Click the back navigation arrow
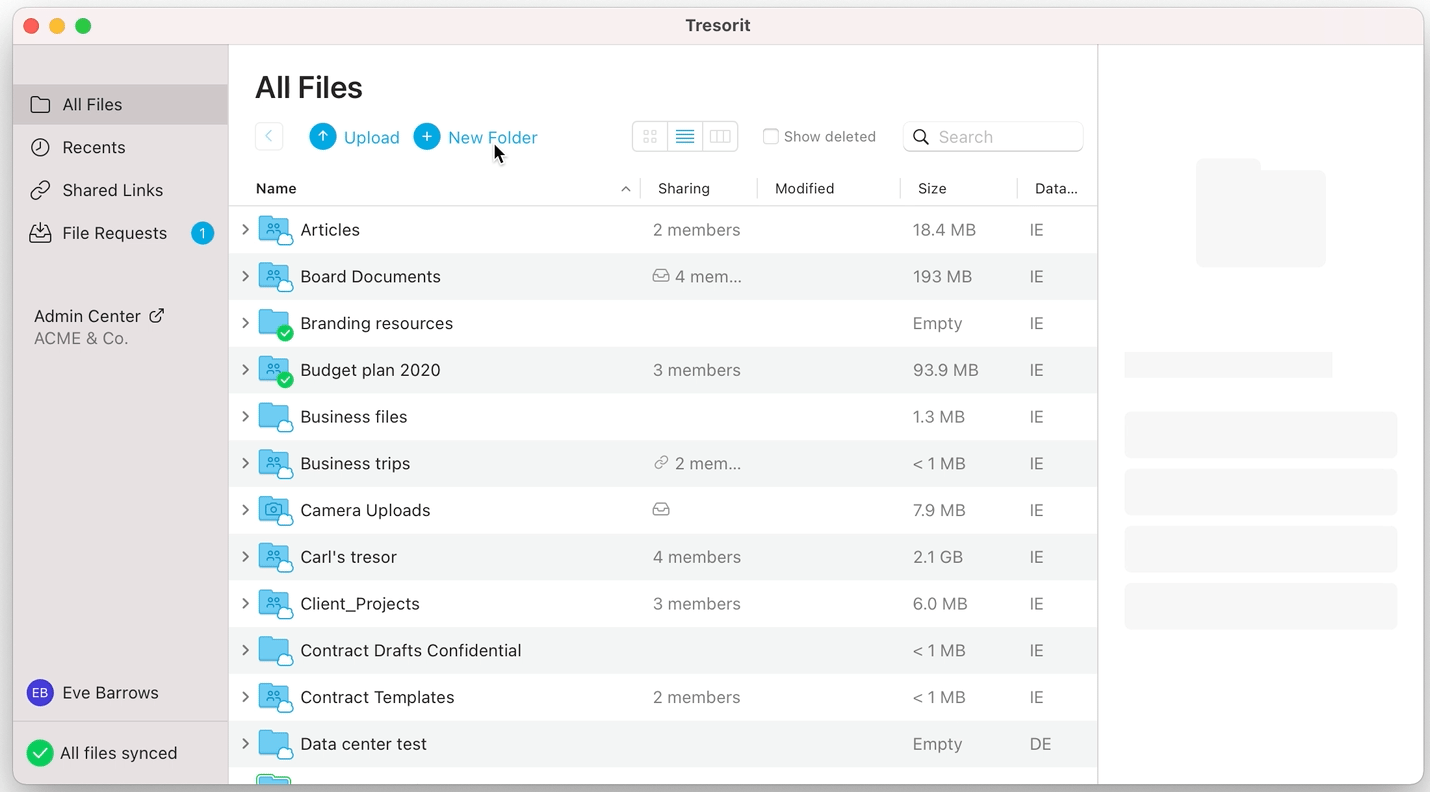 [269, 137]
